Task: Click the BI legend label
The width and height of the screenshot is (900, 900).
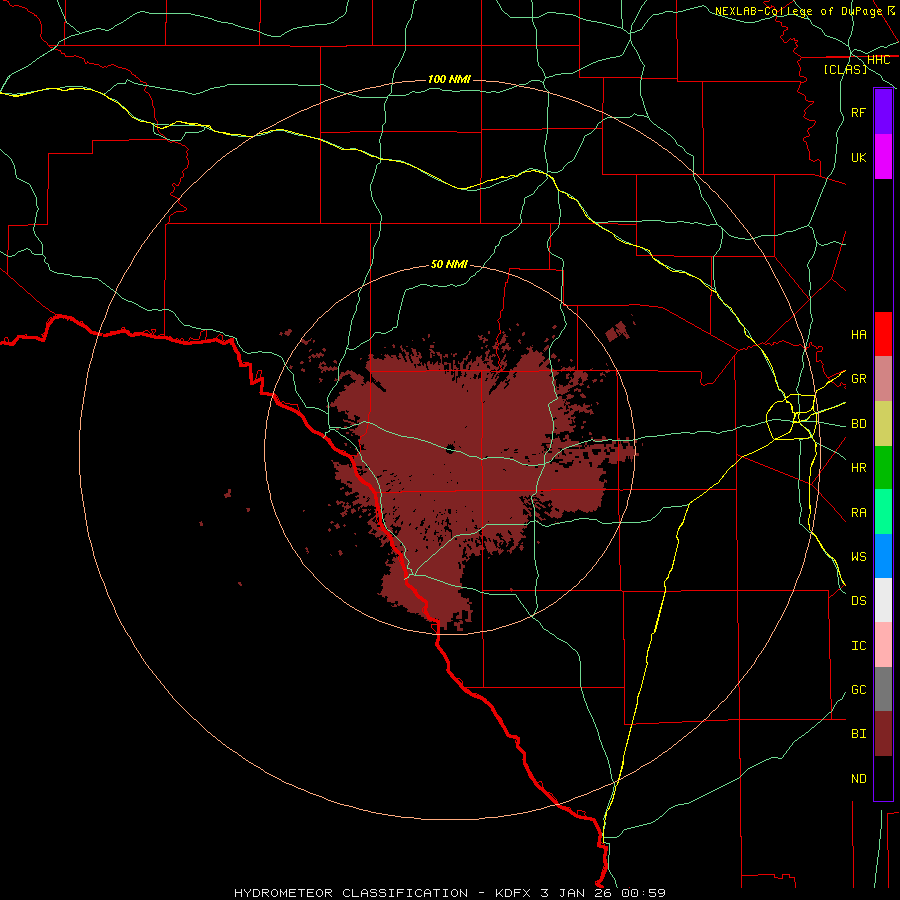Action: click(x=858, y=734)
